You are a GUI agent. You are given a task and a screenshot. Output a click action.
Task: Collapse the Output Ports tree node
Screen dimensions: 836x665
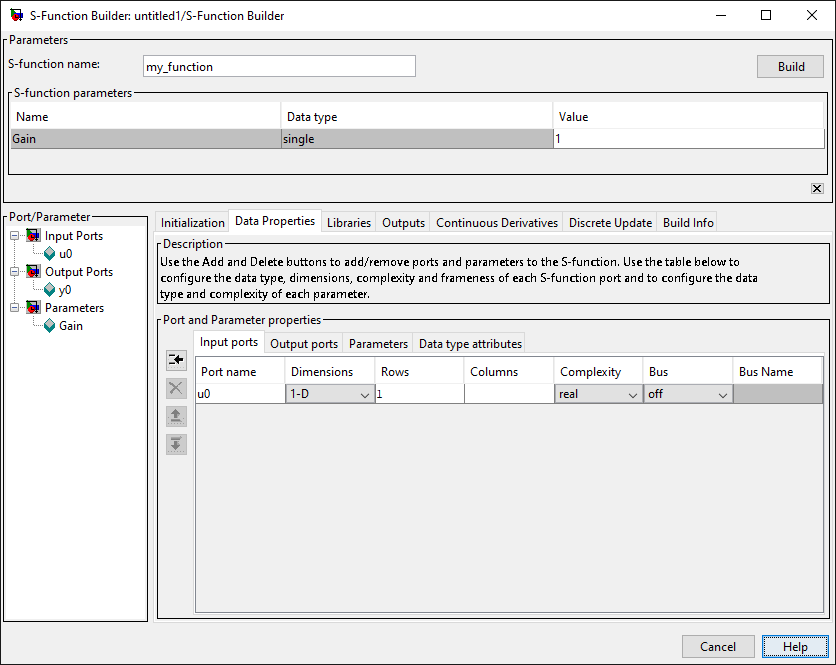(x=14, y=272)
